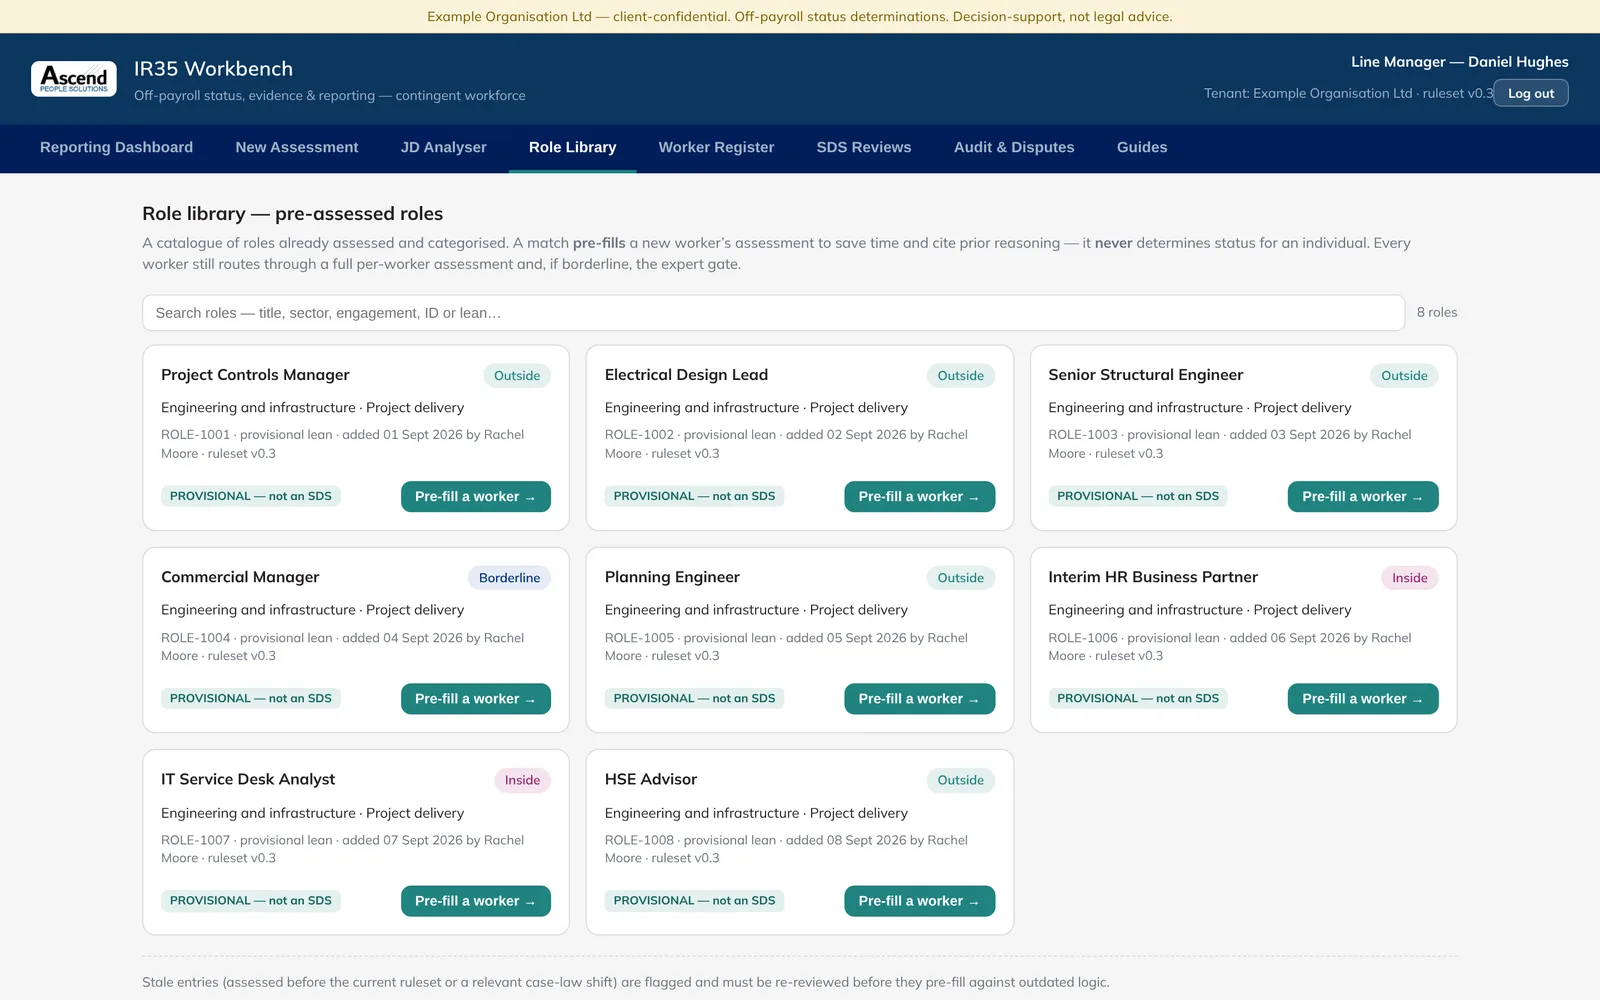Click Inside badge on Interim HR Business Partner
This screenshot has height=1000, width=1600.
1410,578
